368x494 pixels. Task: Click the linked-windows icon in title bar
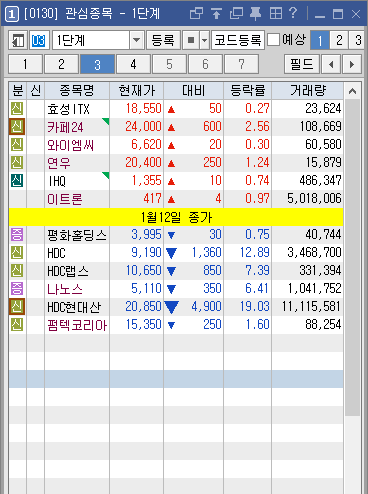point(196,14)
